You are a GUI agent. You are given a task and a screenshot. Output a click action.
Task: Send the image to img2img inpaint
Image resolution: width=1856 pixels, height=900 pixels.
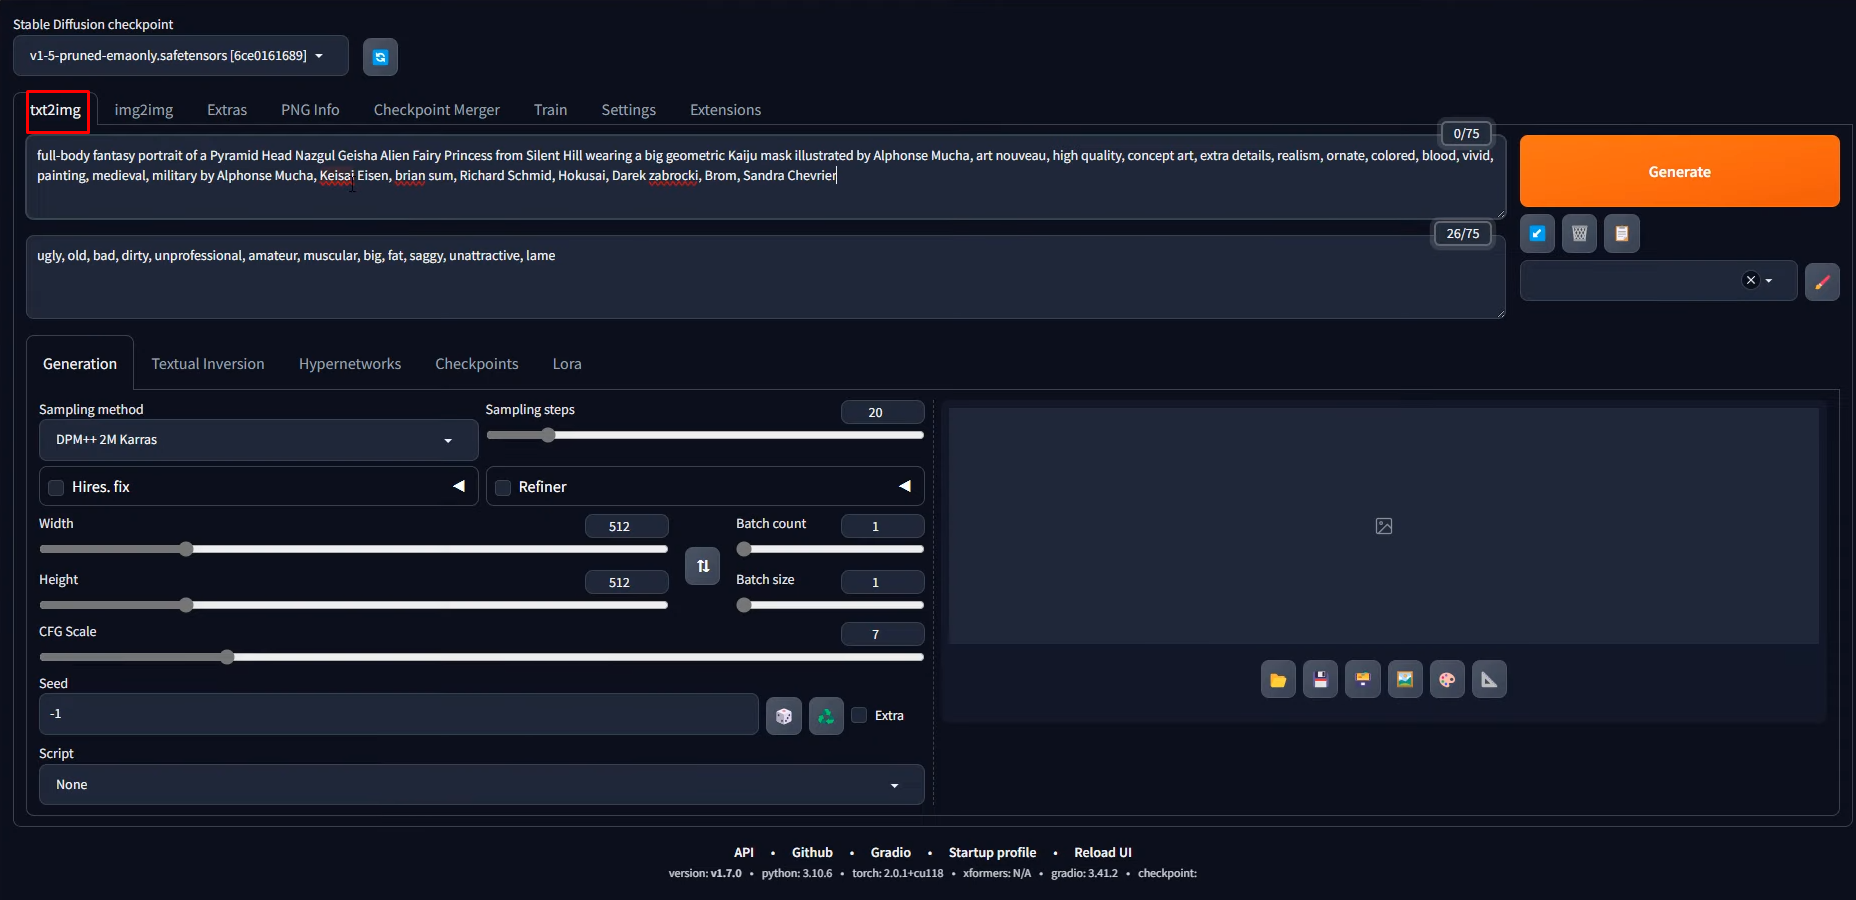[1447, 680]
